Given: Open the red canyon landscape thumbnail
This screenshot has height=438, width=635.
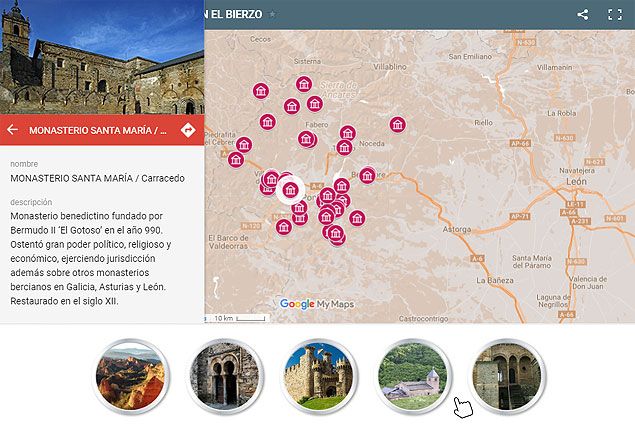Looking at the screenshot, I should click(131, 374).
